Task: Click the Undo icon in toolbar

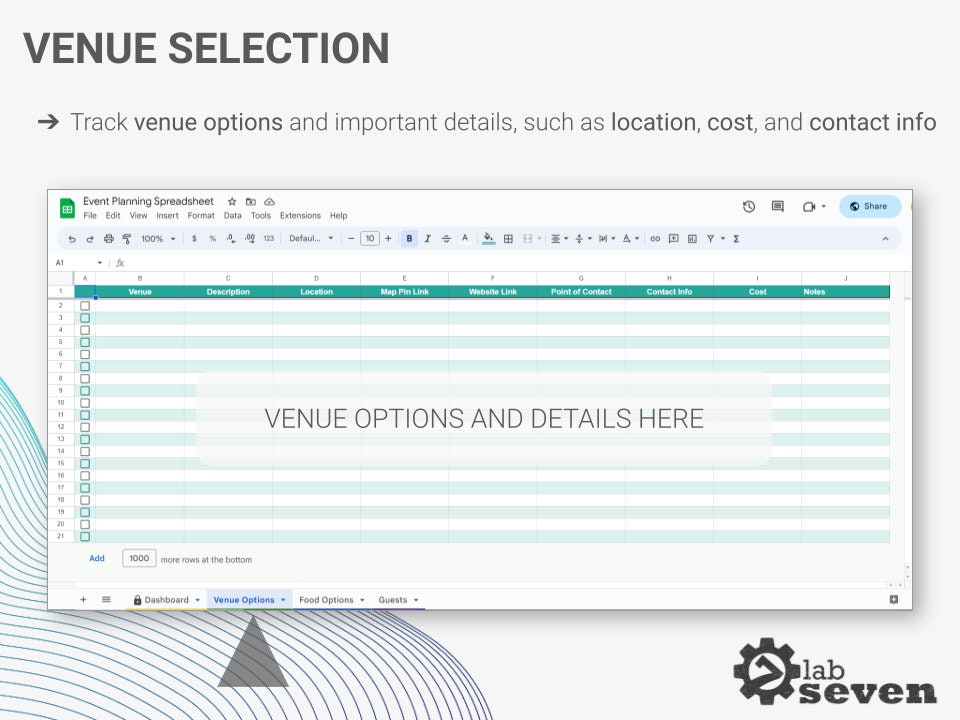Action: pyautogui.click(x=72, y=239)
